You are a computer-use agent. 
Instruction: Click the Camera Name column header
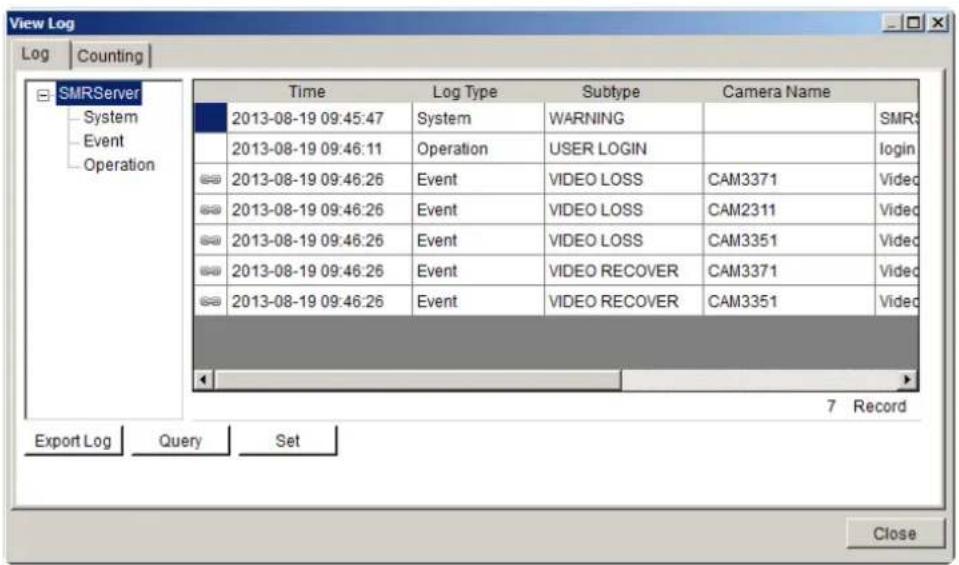coord(776,92)
